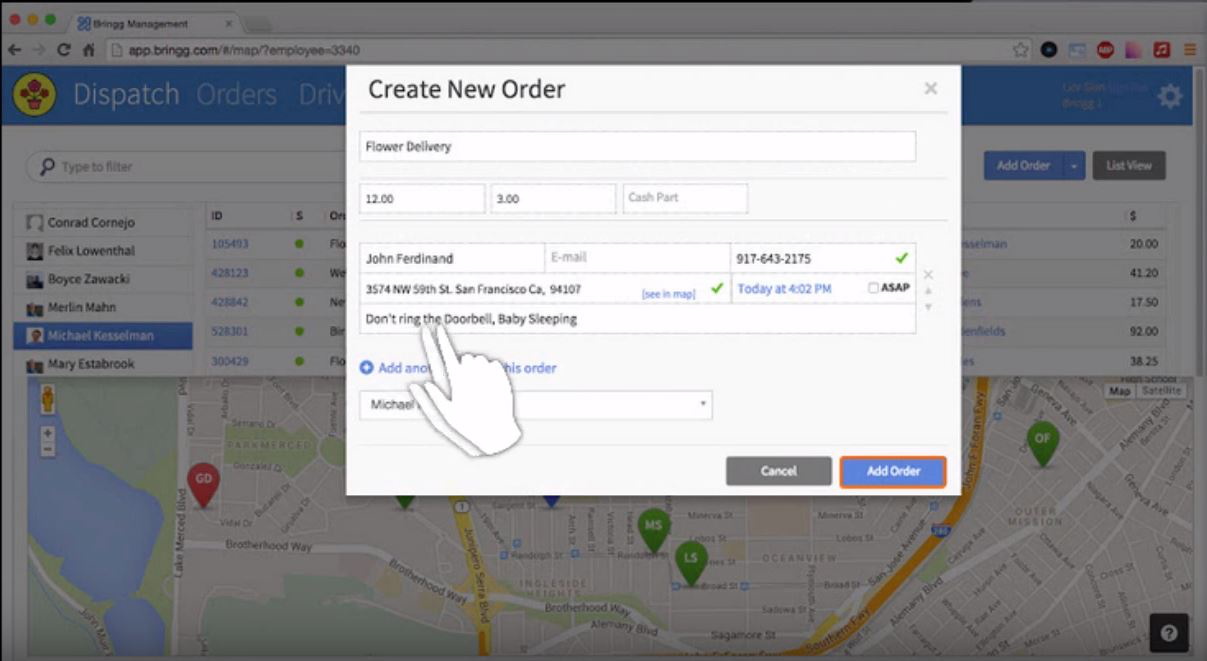Click the E-mail field

637,258
